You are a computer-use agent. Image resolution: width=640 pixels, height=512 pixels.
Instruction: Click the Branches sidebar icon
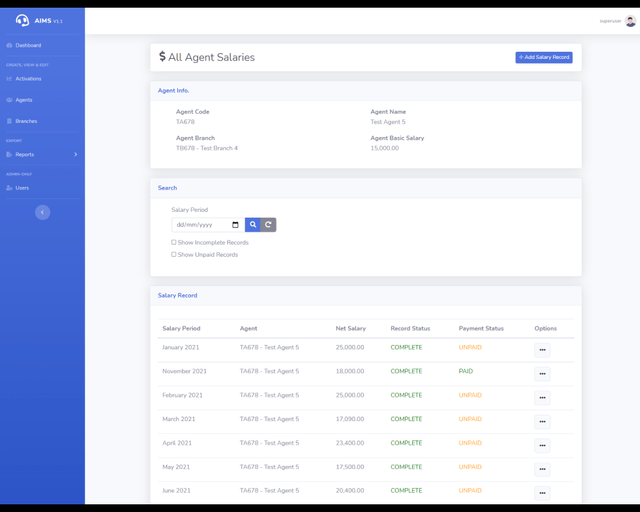10,121
